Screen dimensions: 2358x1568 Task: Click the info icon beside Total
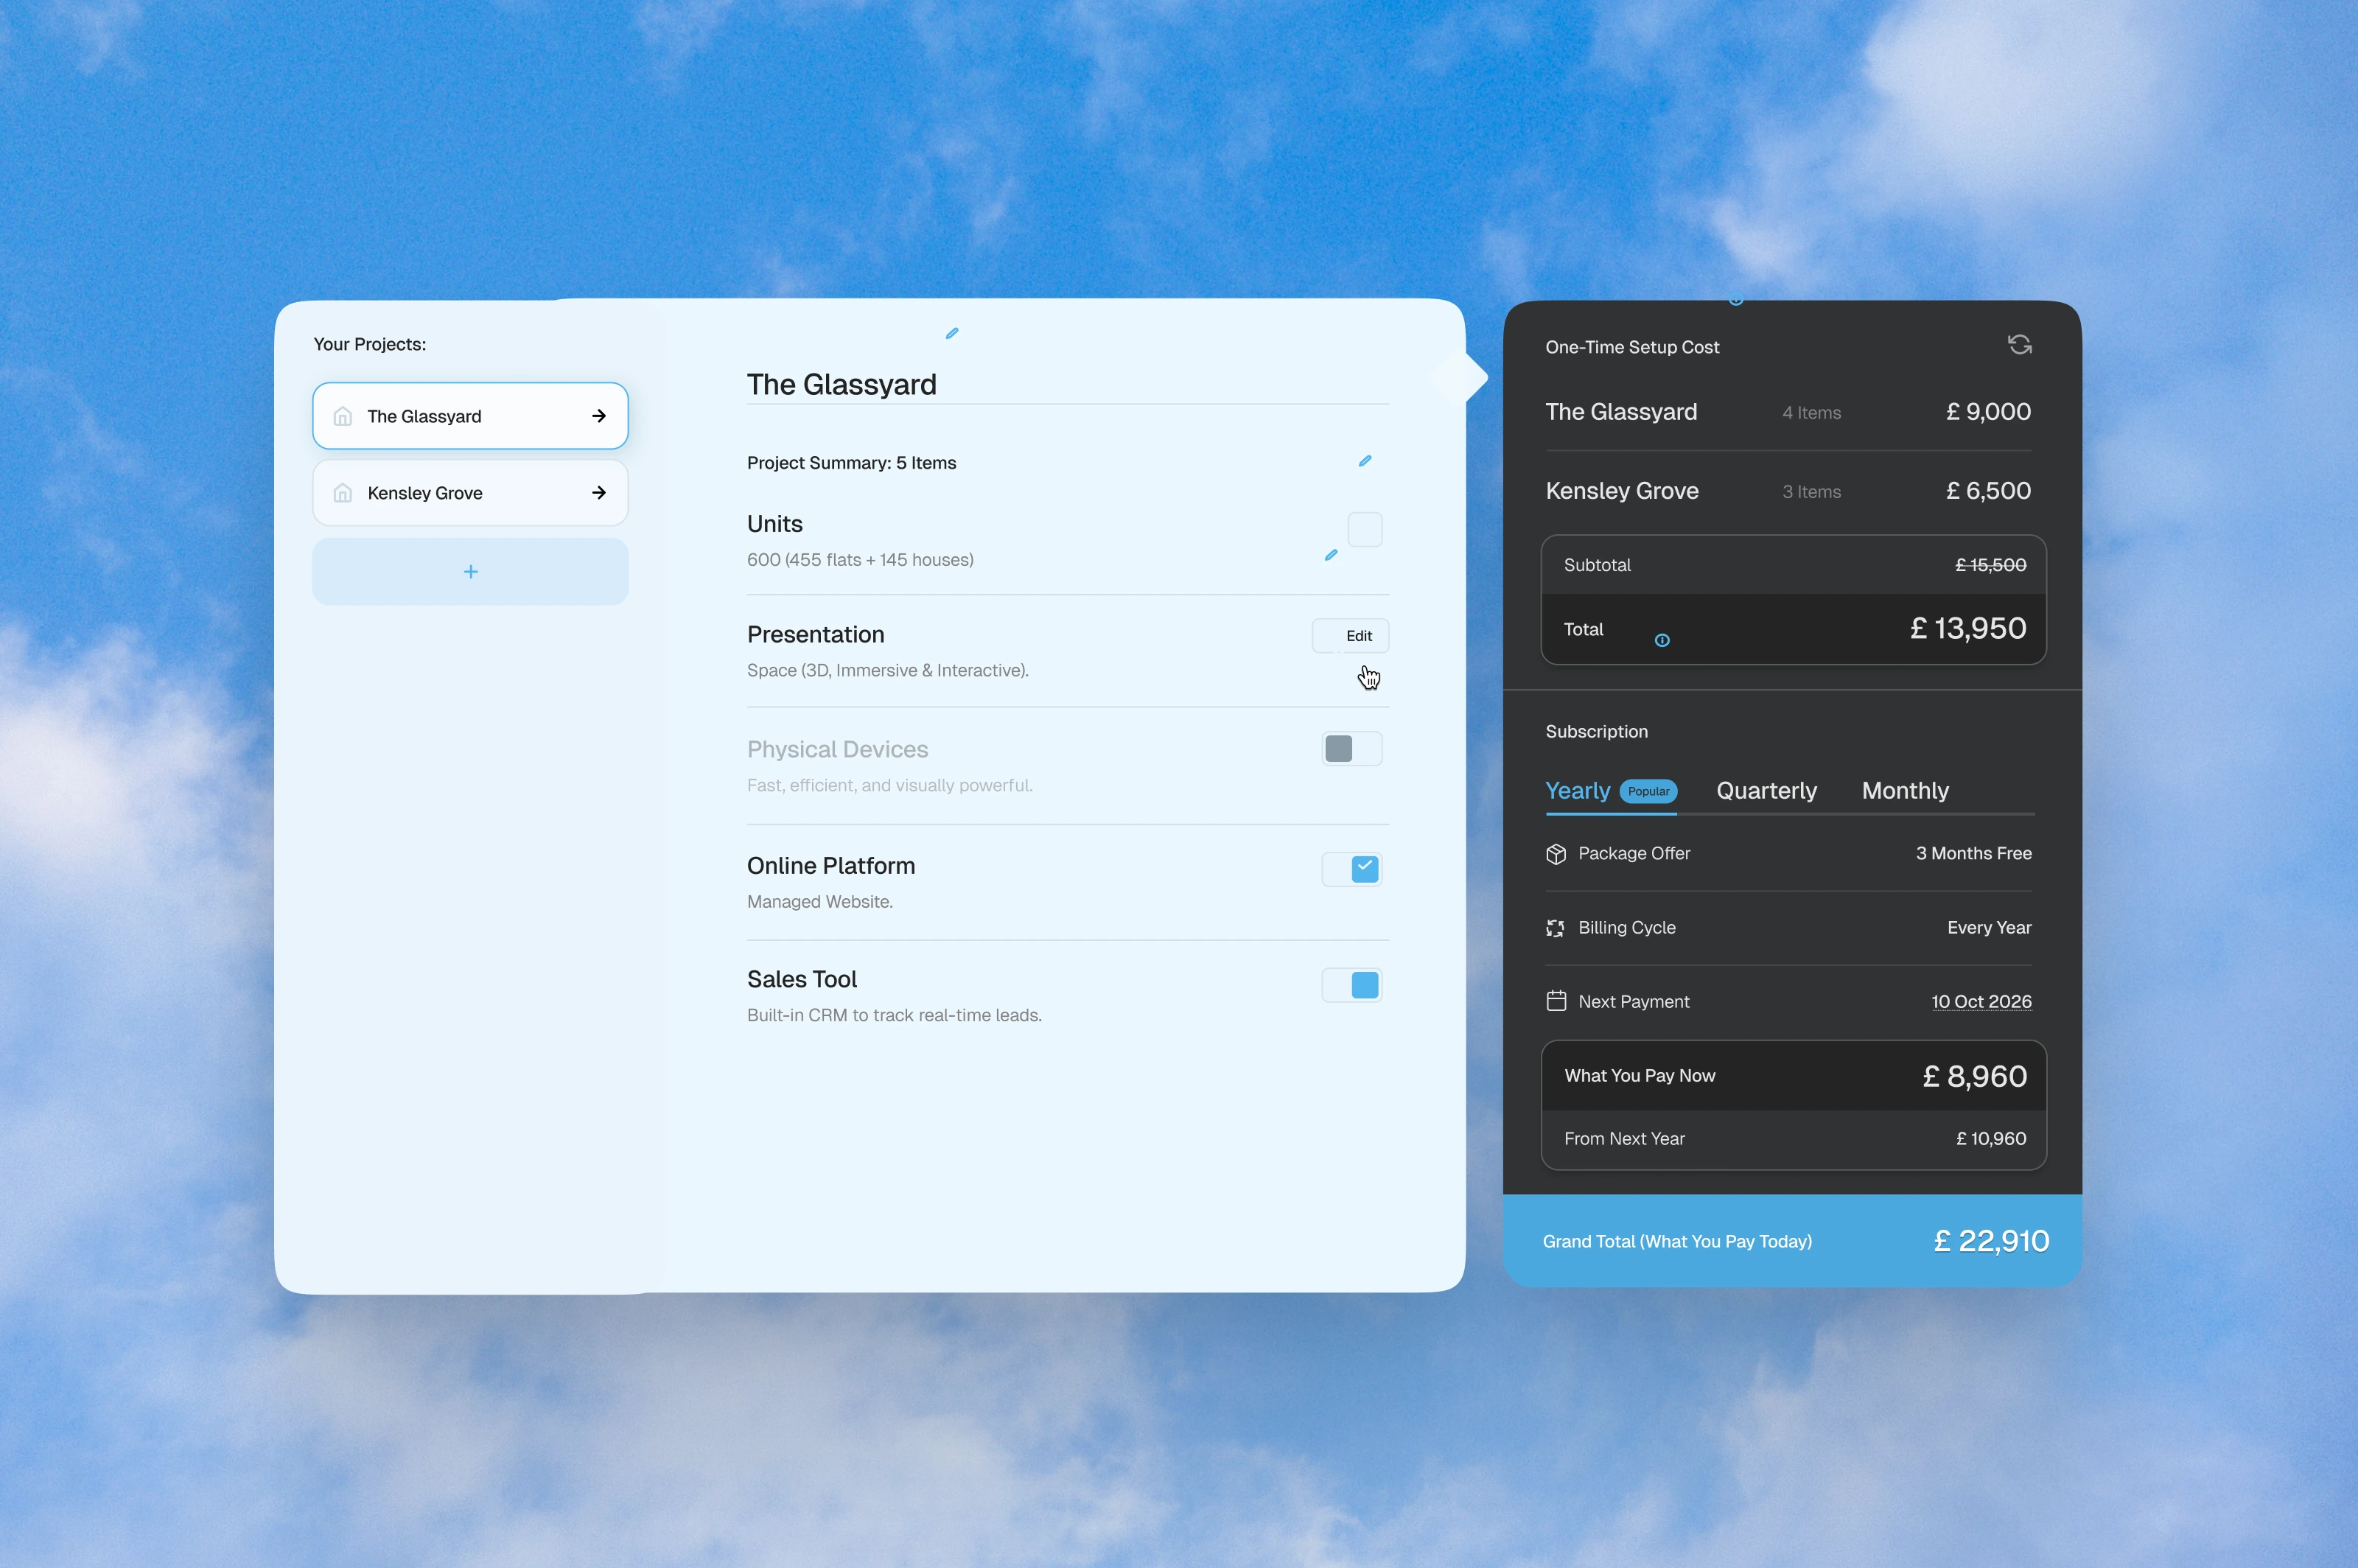pyautogui.click(x=1662, y=640)
